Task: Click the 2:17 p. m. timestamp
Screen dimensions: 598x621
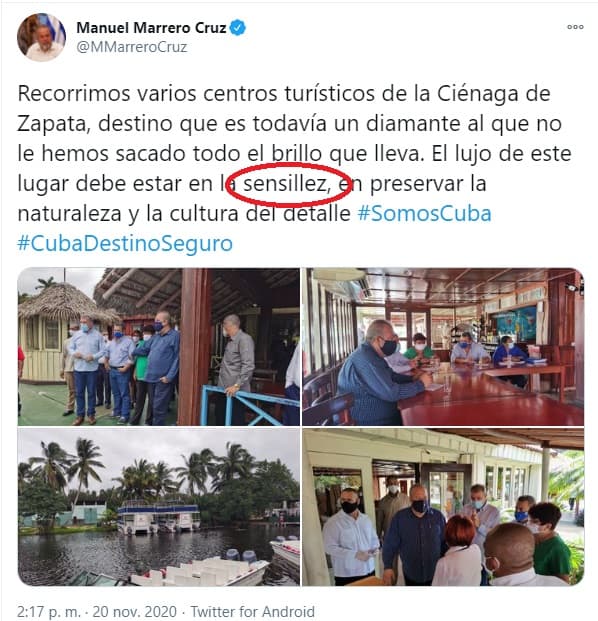Action: 49,611
